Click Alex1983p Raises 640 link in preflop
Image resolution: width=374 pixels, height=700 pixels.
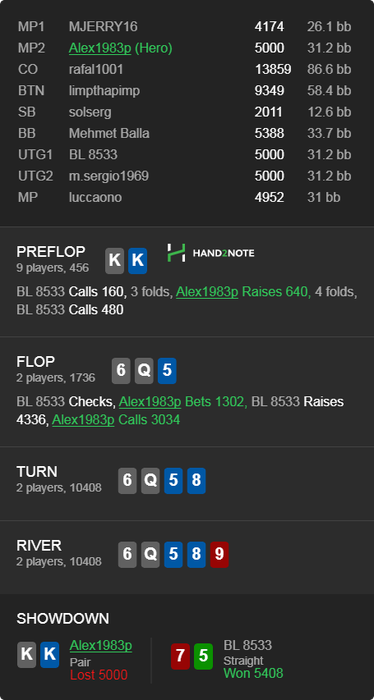coord(243,292)
